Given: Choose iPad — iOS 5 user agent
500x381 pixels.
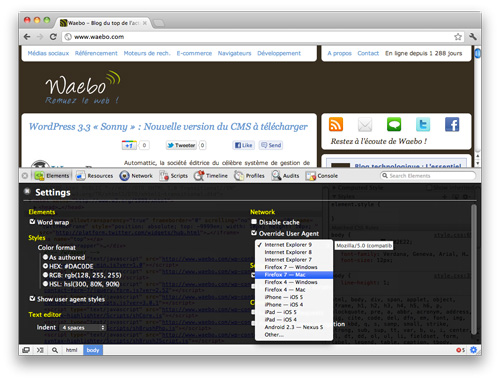Looking at the screenshot, I should [x=294, y=312].
